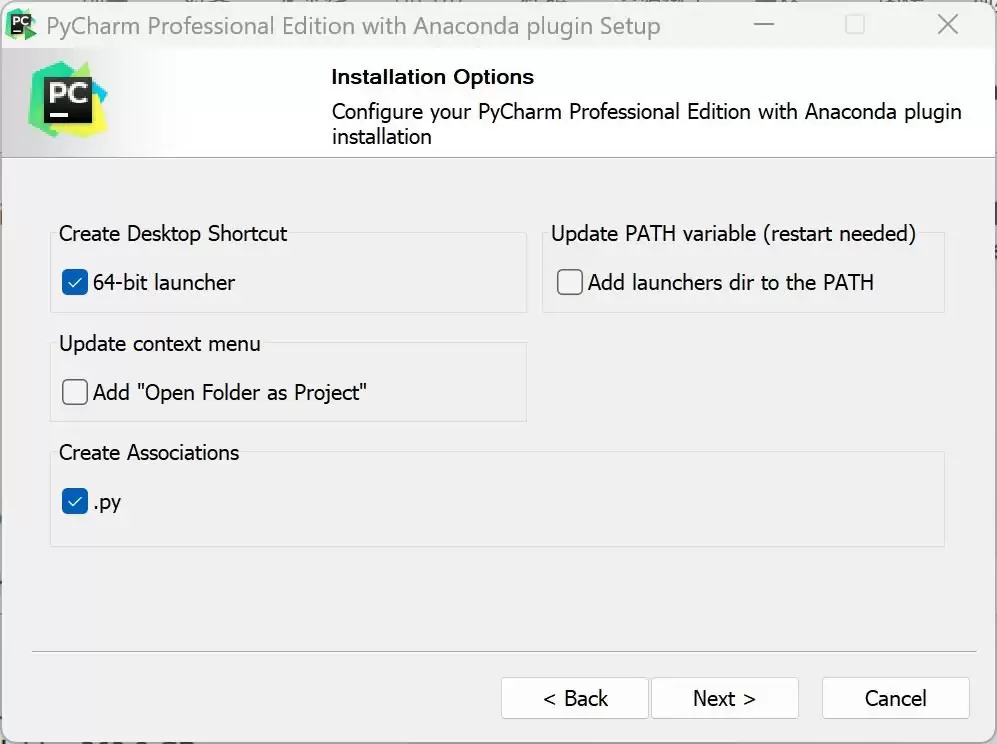Uncheck the .py association checkbox
The width and height of the screenshot is (997, 744).
tap(74, 502)
